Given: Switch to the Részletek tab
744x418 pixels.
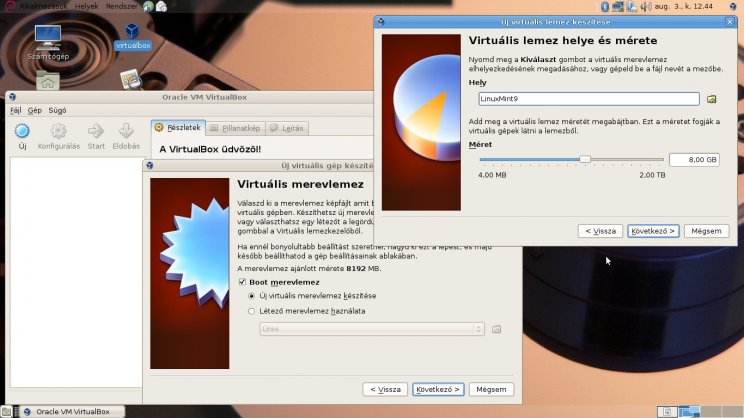Looking at the screenshot, I should click(178, 128).
